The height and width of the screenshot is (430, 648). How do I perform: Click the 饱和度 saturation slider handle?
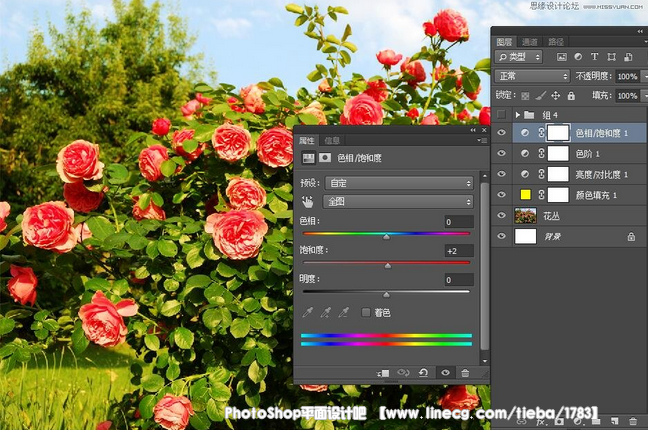point(388,266)
